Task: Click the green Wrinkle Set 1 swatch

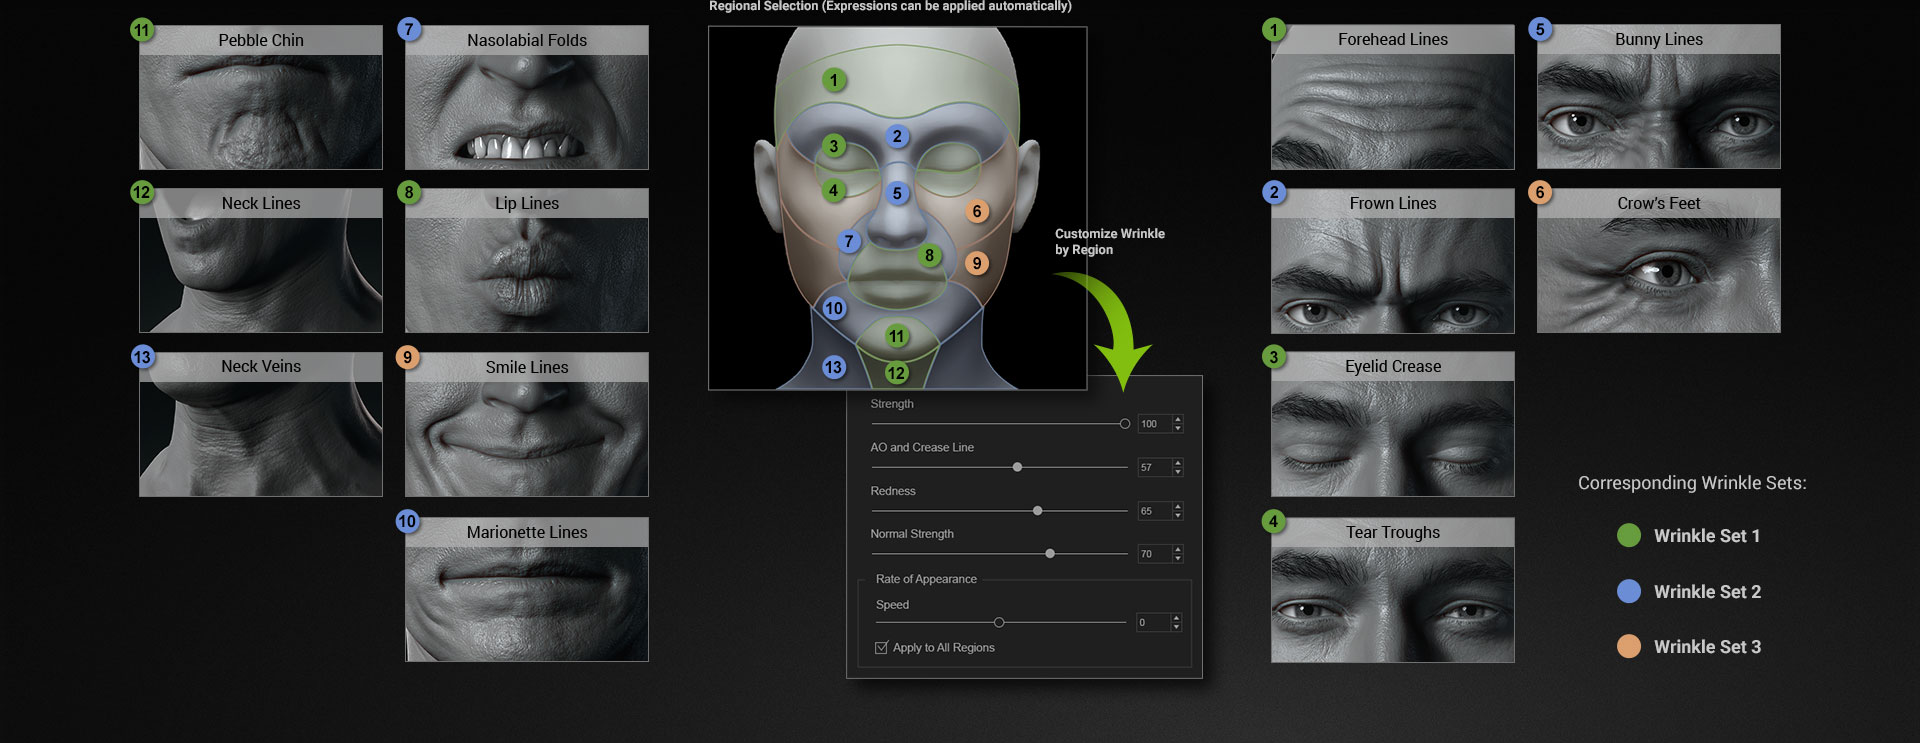Action: tap(1629, 536)
